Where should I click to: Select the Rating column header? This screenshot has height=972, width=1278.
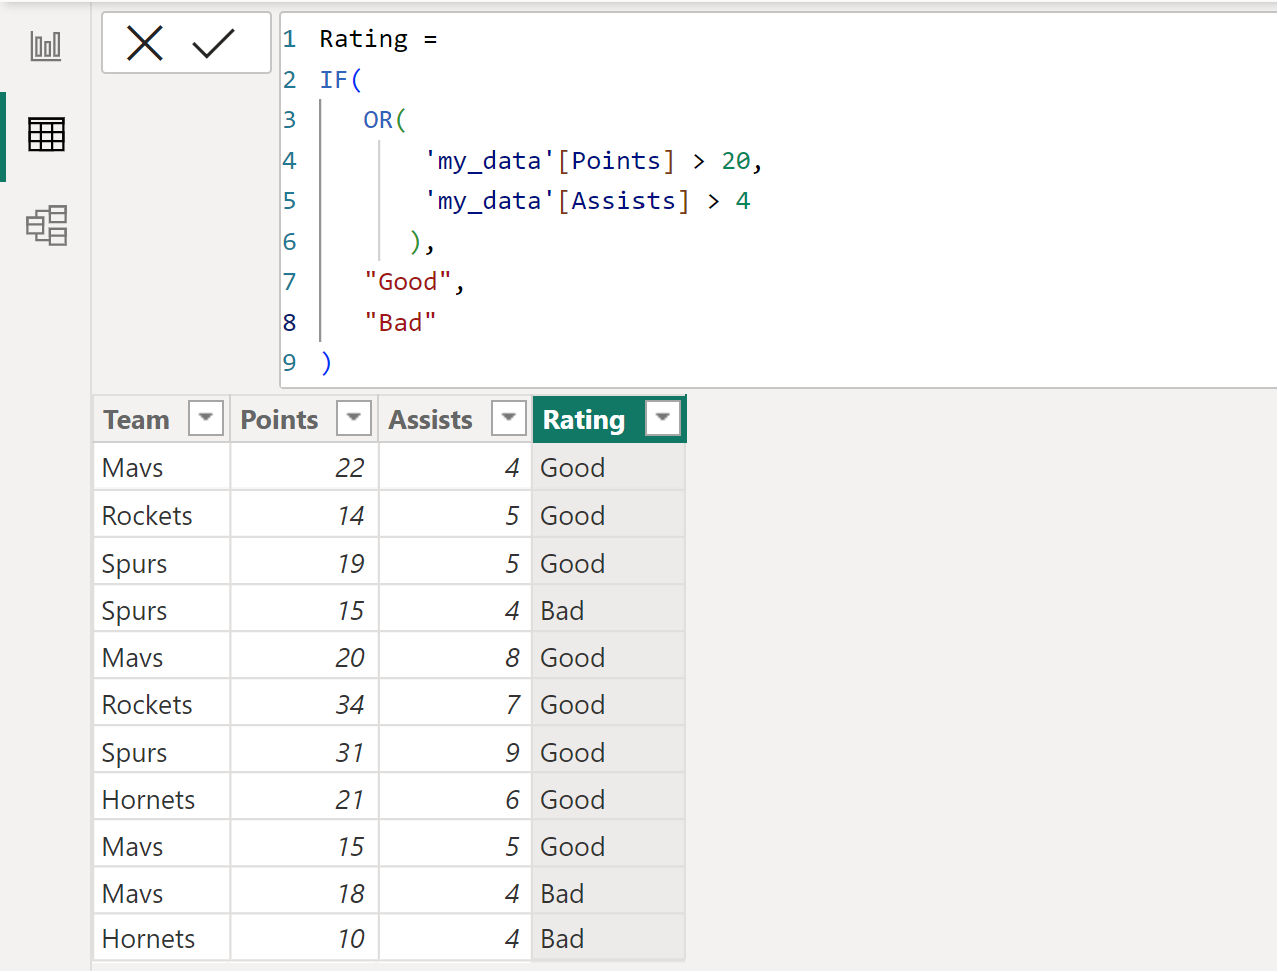click(x=584, y=419)
